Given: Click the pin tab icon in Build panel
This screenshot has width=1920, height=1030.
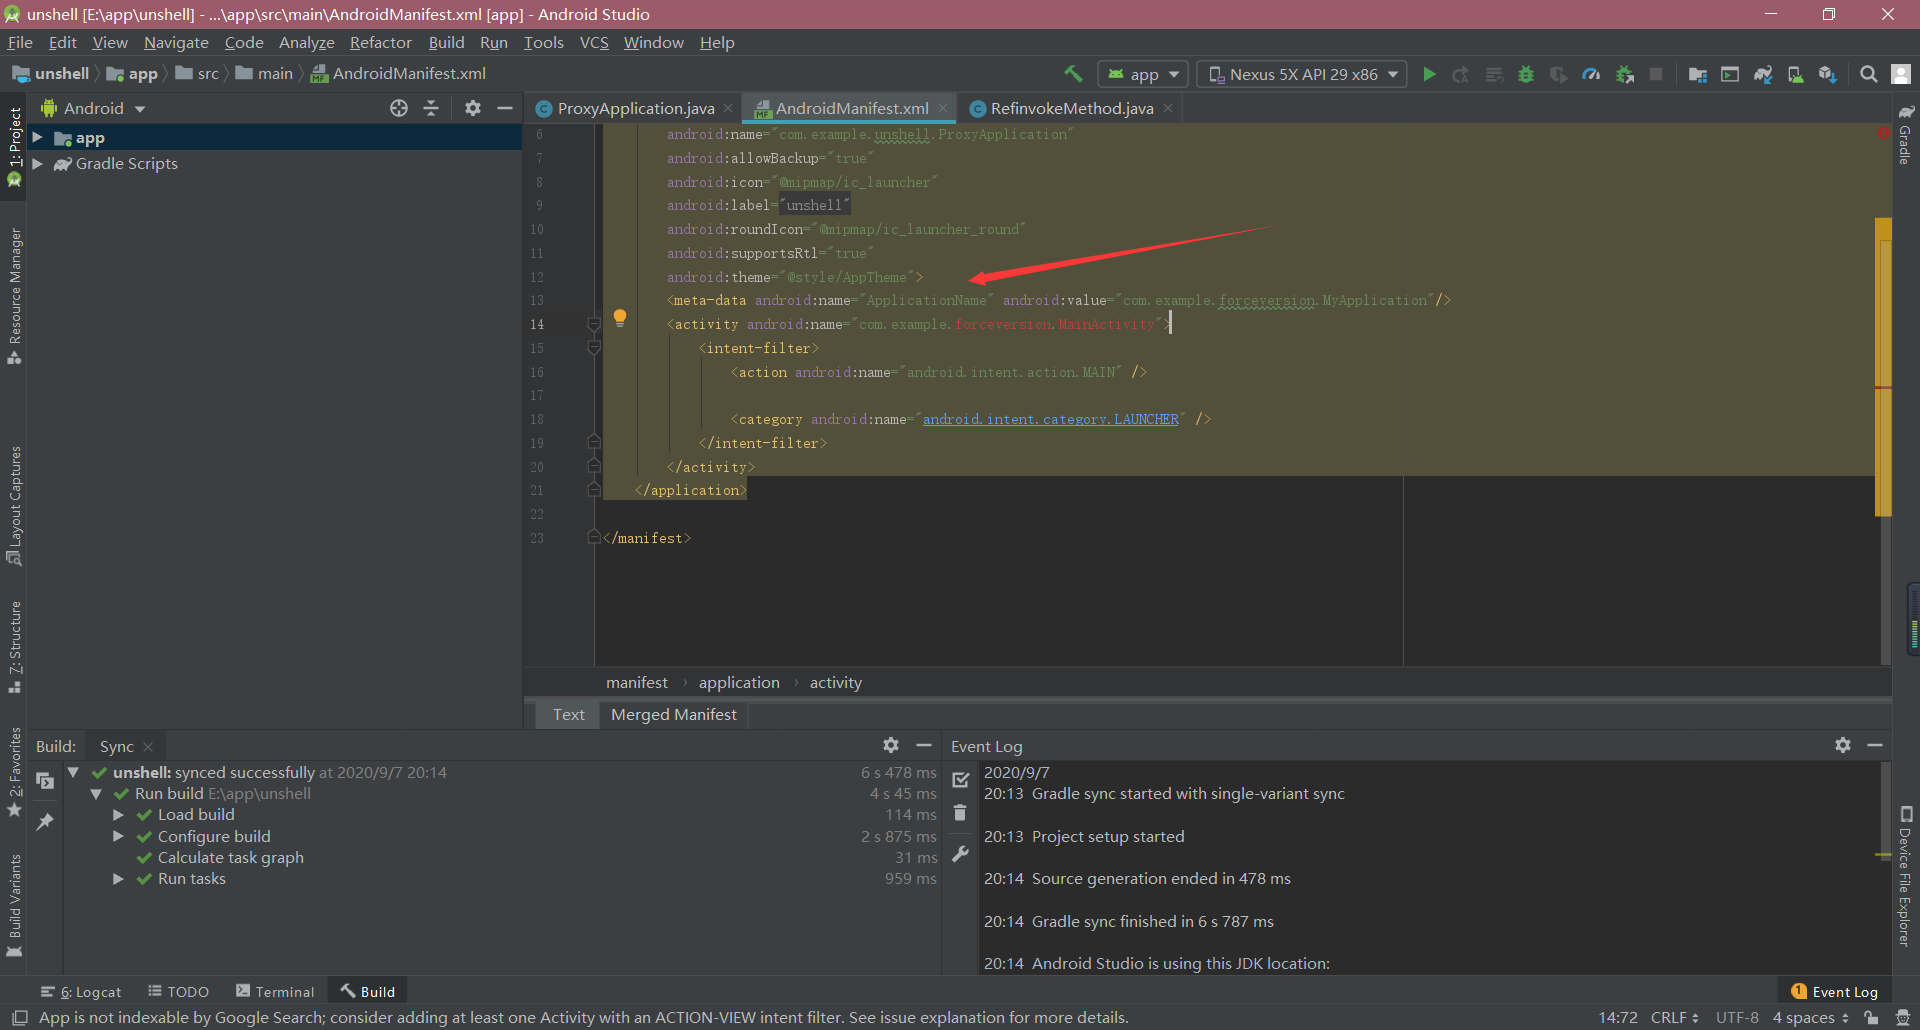Looking at the screenshot, I should pos(45,822).
